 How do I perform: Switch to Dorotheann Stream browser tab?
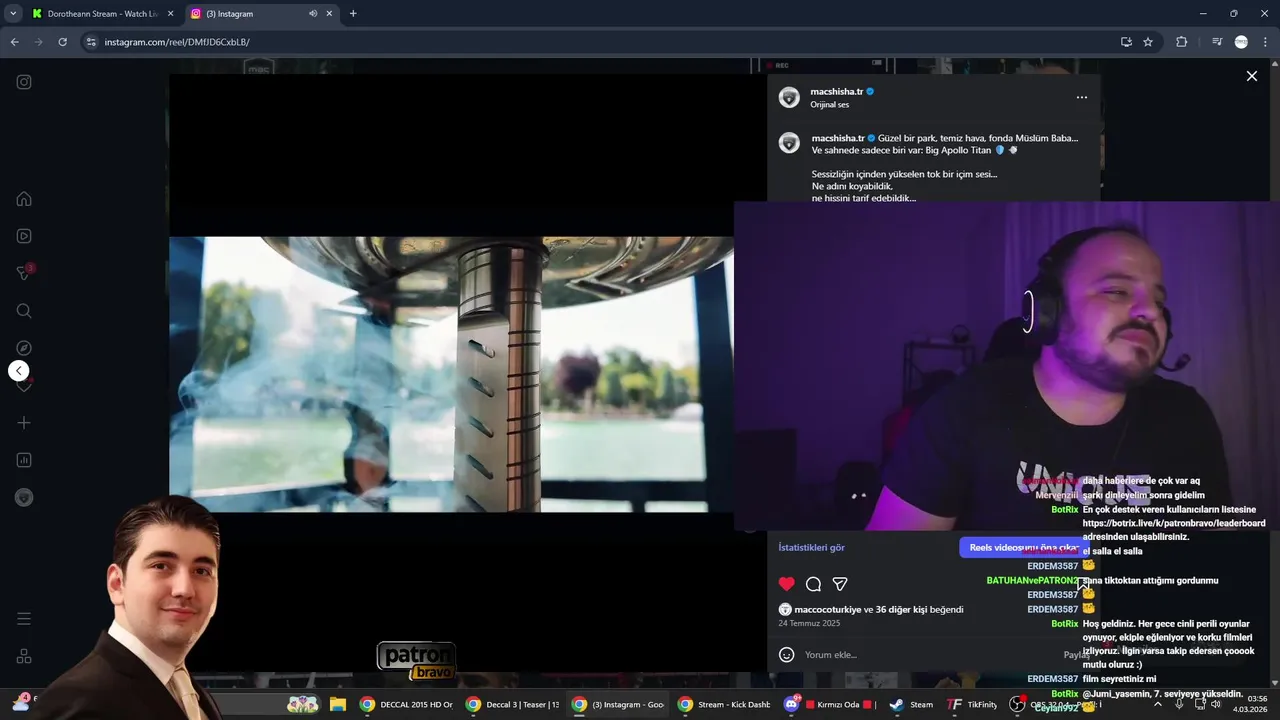pyautogui.click(x=100, y=14)
